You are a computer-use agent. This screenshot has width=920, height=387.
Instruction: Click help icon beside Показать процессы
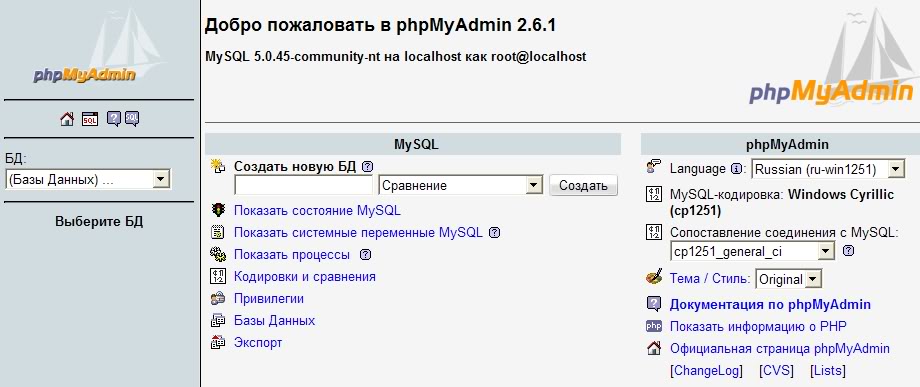366,254
